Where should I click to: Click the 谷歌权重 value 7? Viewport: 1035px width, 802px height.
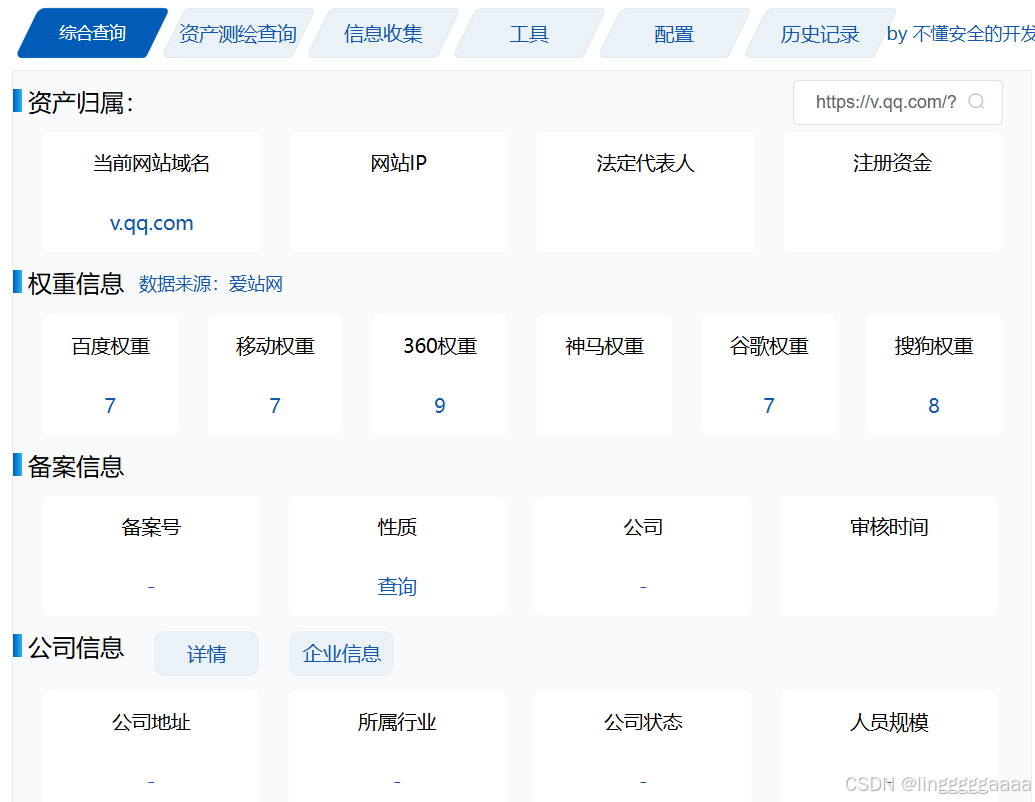click(768, 406)
